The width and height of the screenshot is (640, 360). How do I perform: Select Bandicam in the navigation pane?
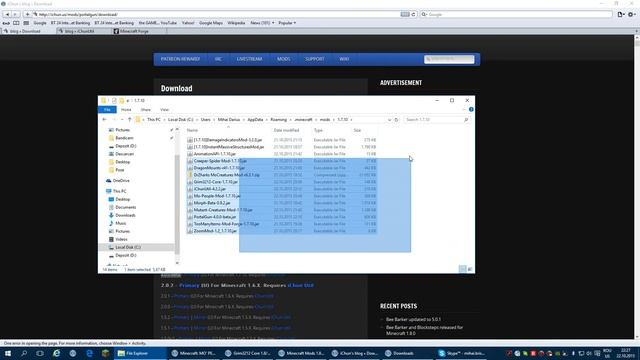coord(124,138)
